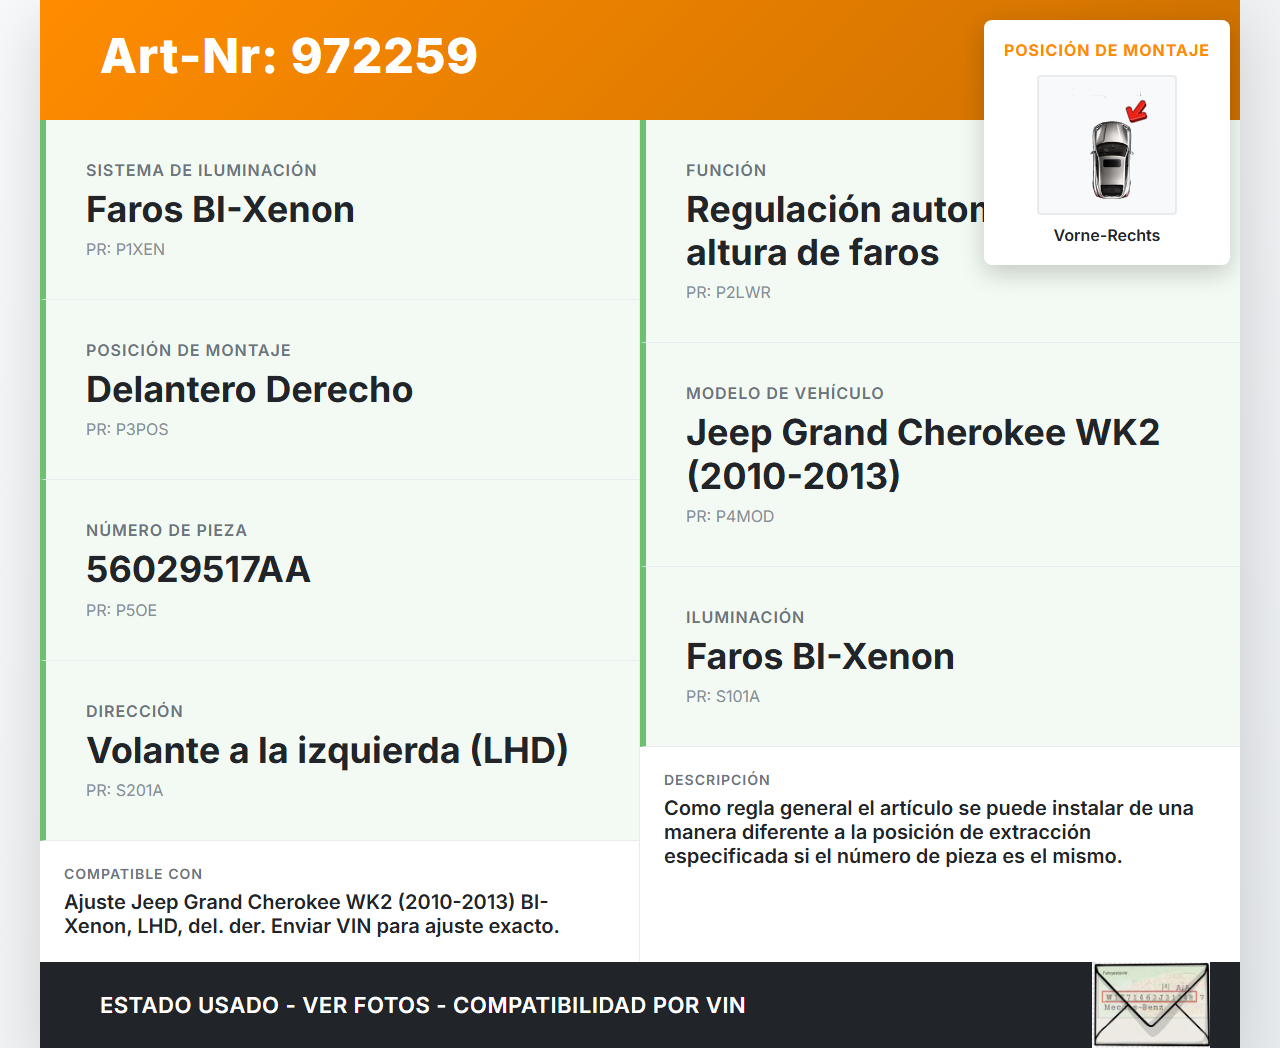The image size is (1280, 1048).
Task: Select the Art-Nr: 972259 heading
Action: click(289, 56)
